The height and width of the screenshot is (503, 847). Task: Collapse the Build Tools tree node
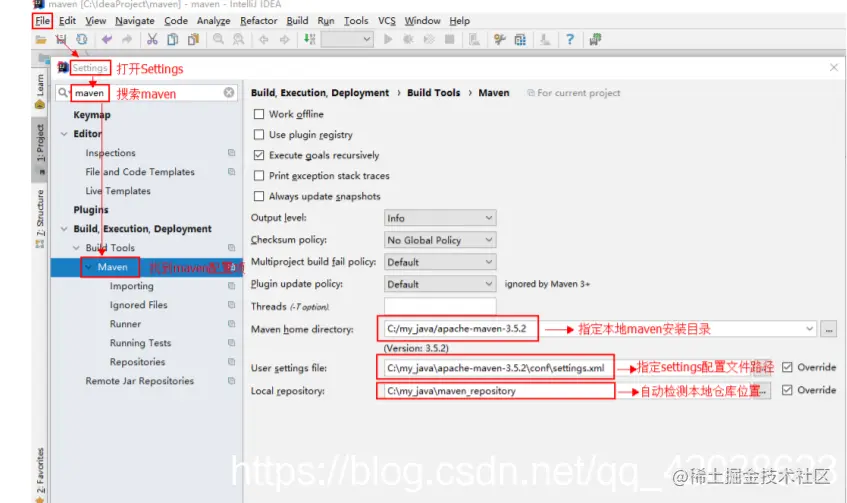click(x=76, y=247)
